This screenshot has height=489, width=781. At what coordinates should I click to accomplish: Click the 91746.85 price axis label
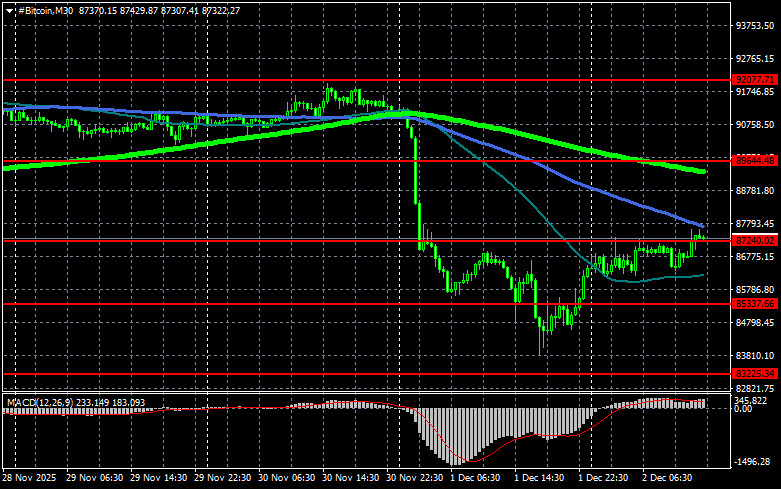pyautogui.click(x=755, y=92)
